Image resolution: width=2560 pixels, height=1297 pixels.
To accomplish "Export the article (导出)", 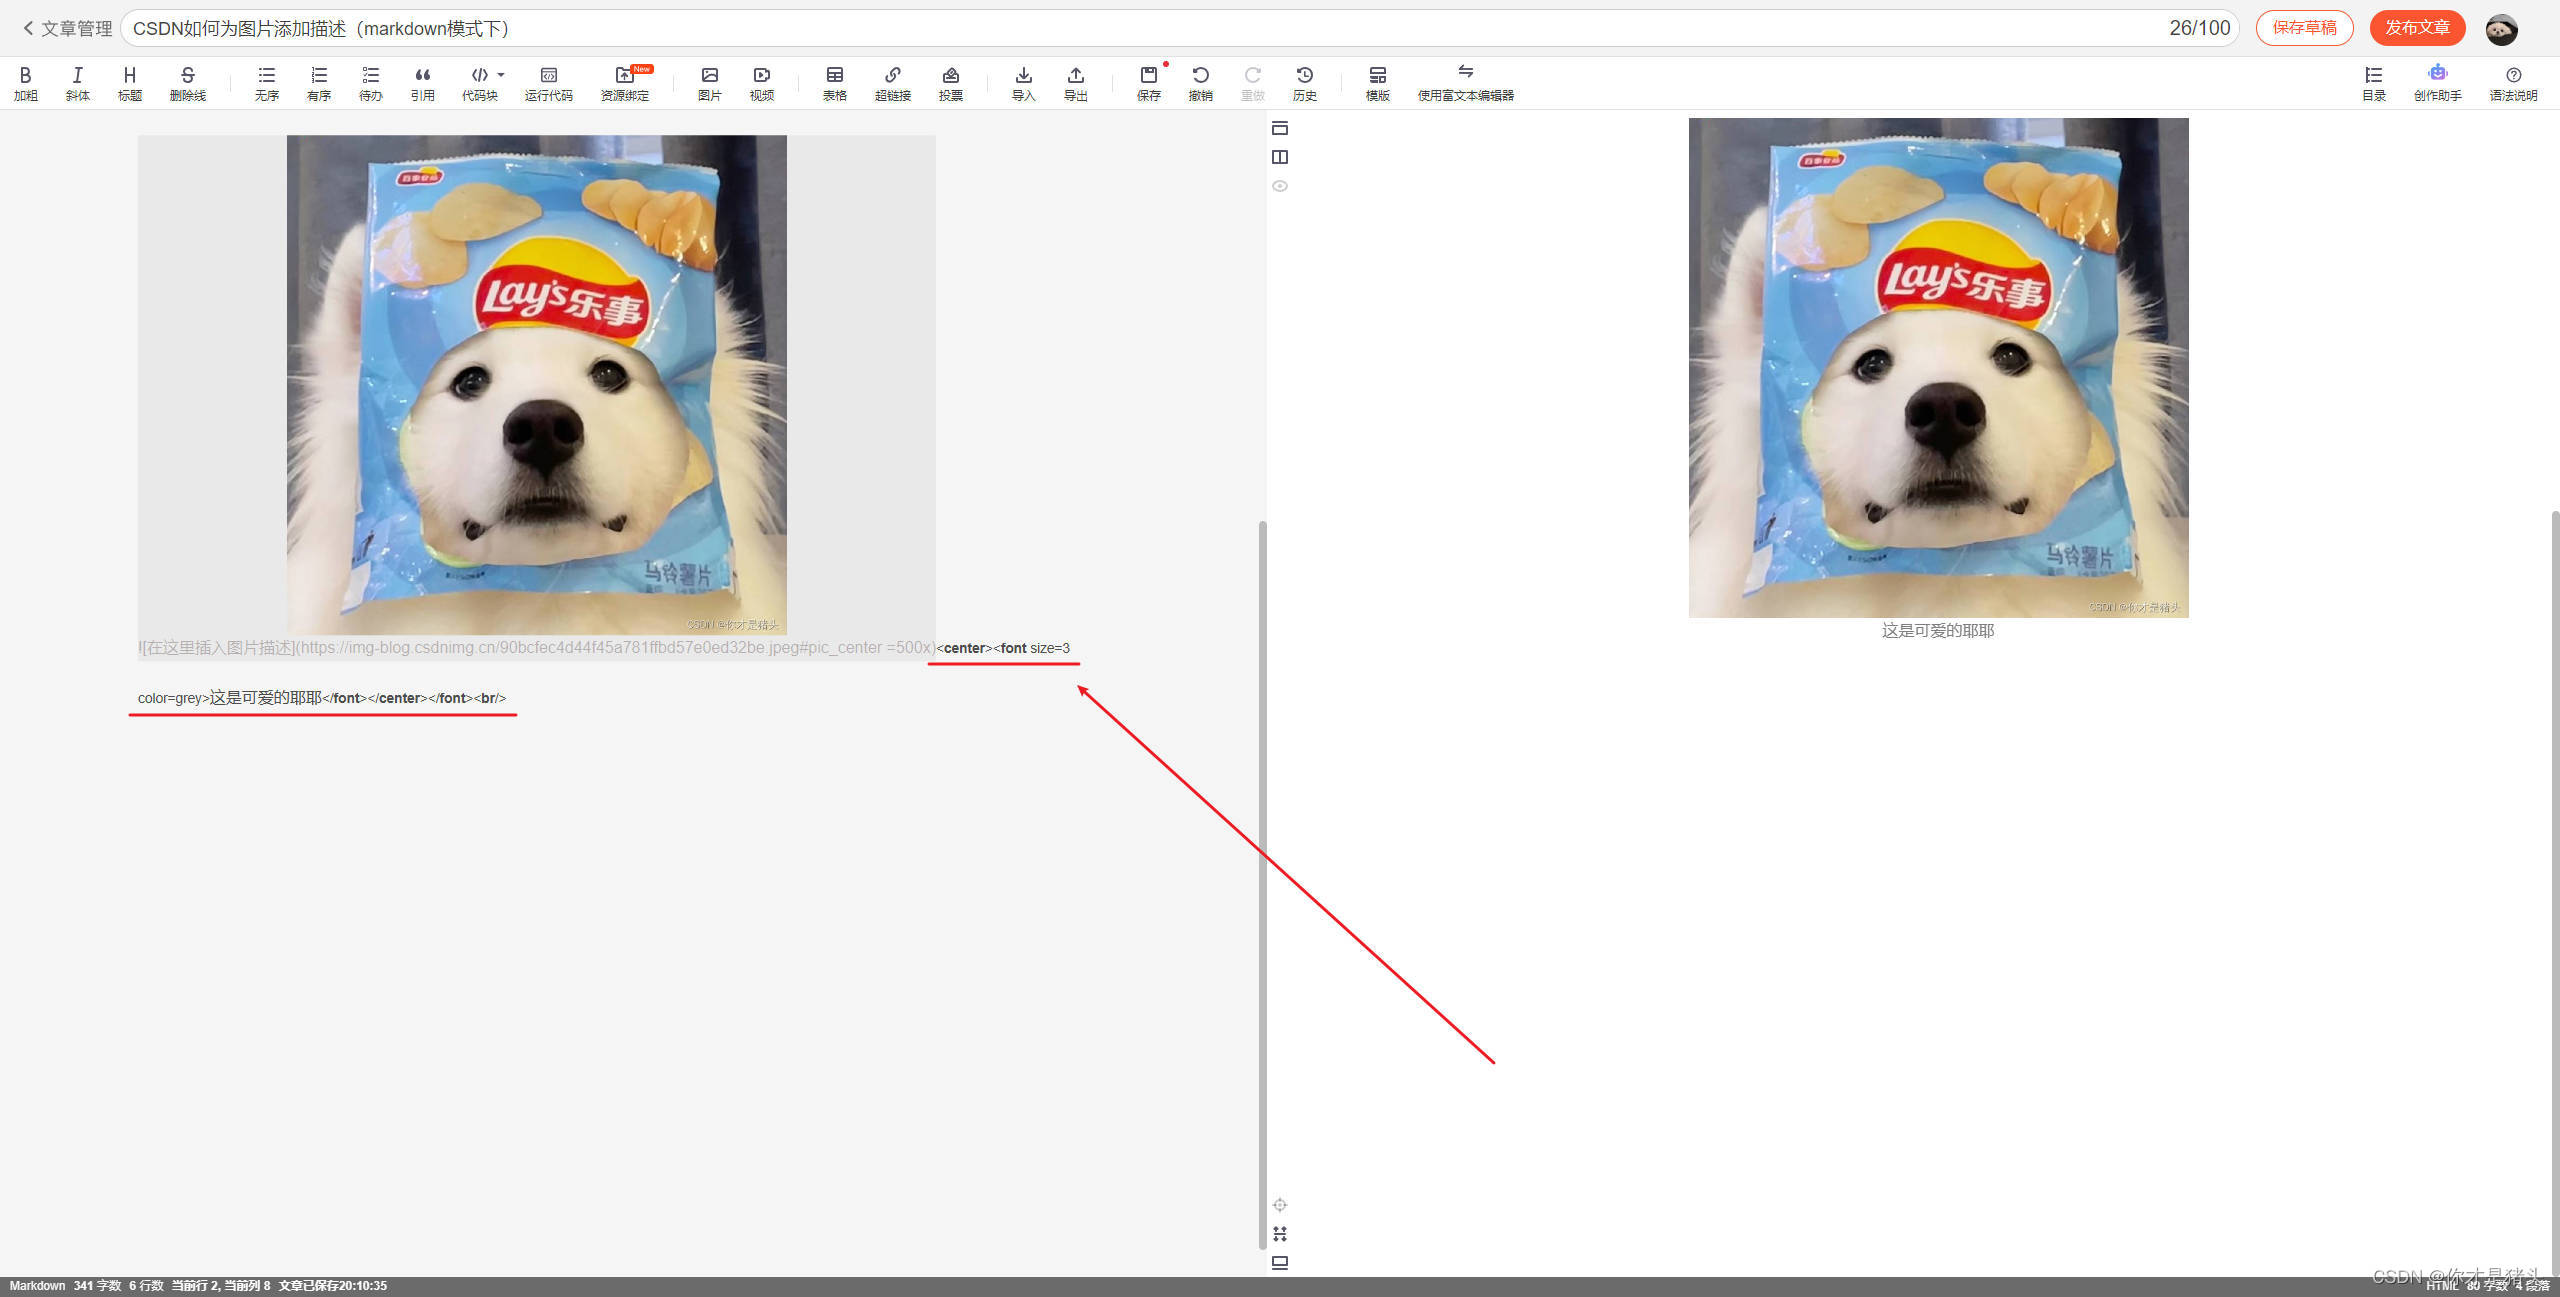I will coord(1076,83).
